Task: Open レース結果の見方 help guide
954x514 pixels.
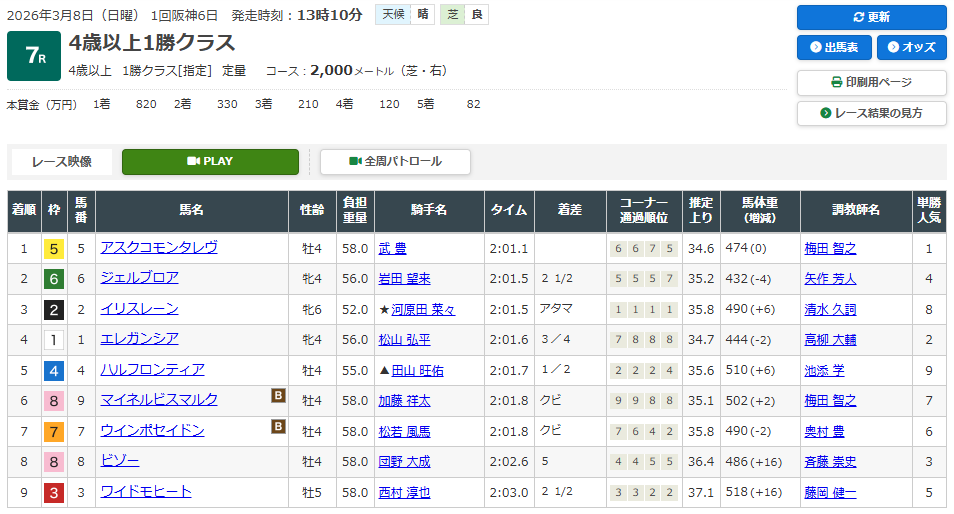Action: point(871,113)
